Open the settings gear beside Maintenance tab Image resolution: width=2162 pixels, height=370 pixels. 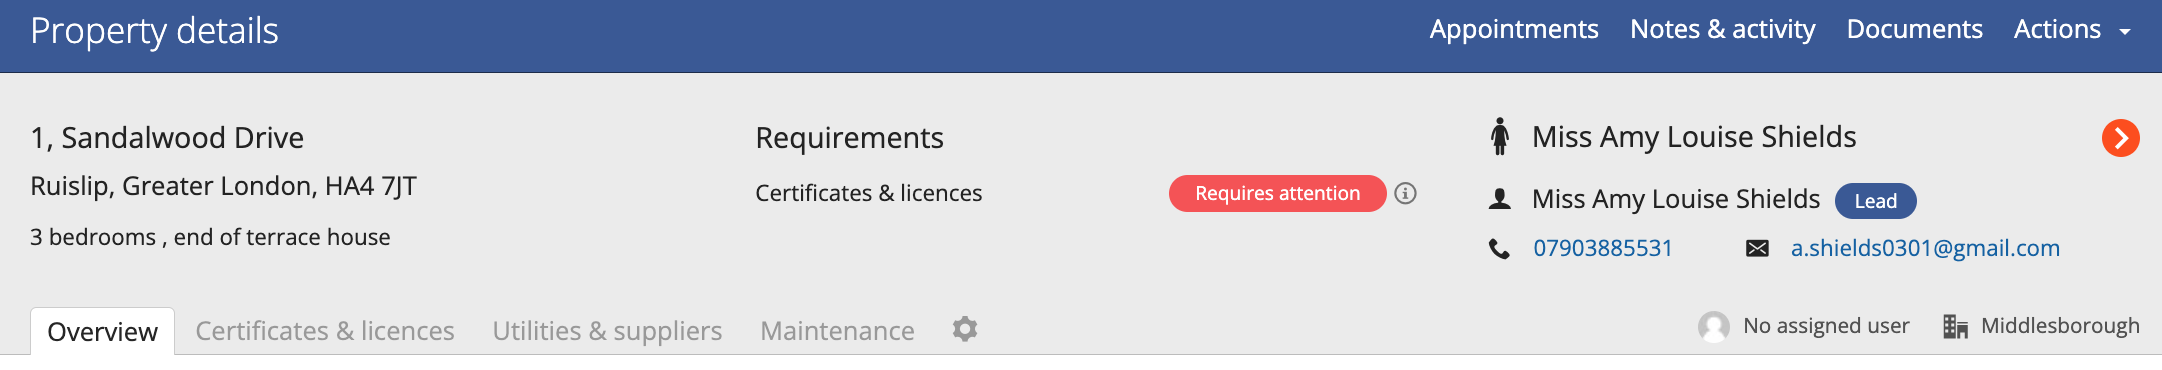click(x=964, y=329)
